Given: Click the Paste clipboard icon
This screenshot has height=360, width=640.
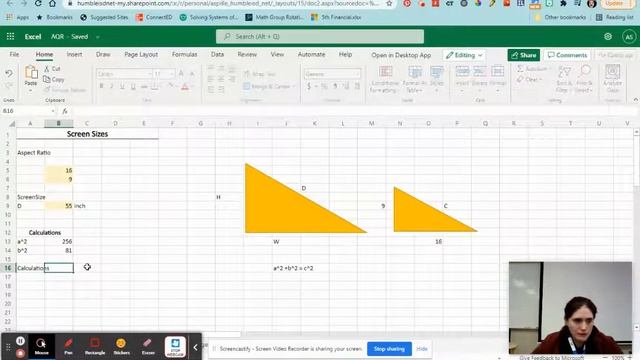Looking at the screenshot, I should pos(31,73).
